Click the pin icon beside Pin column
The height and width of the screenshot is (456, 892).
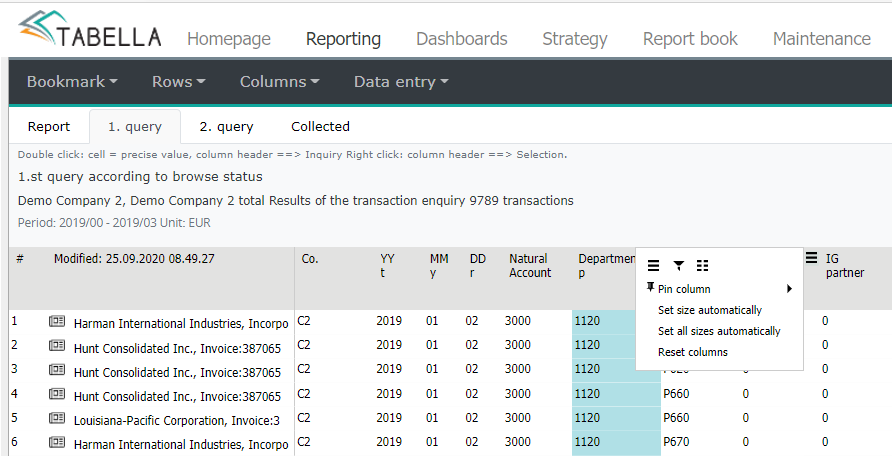pyautogui.click(x=651, y=288)
